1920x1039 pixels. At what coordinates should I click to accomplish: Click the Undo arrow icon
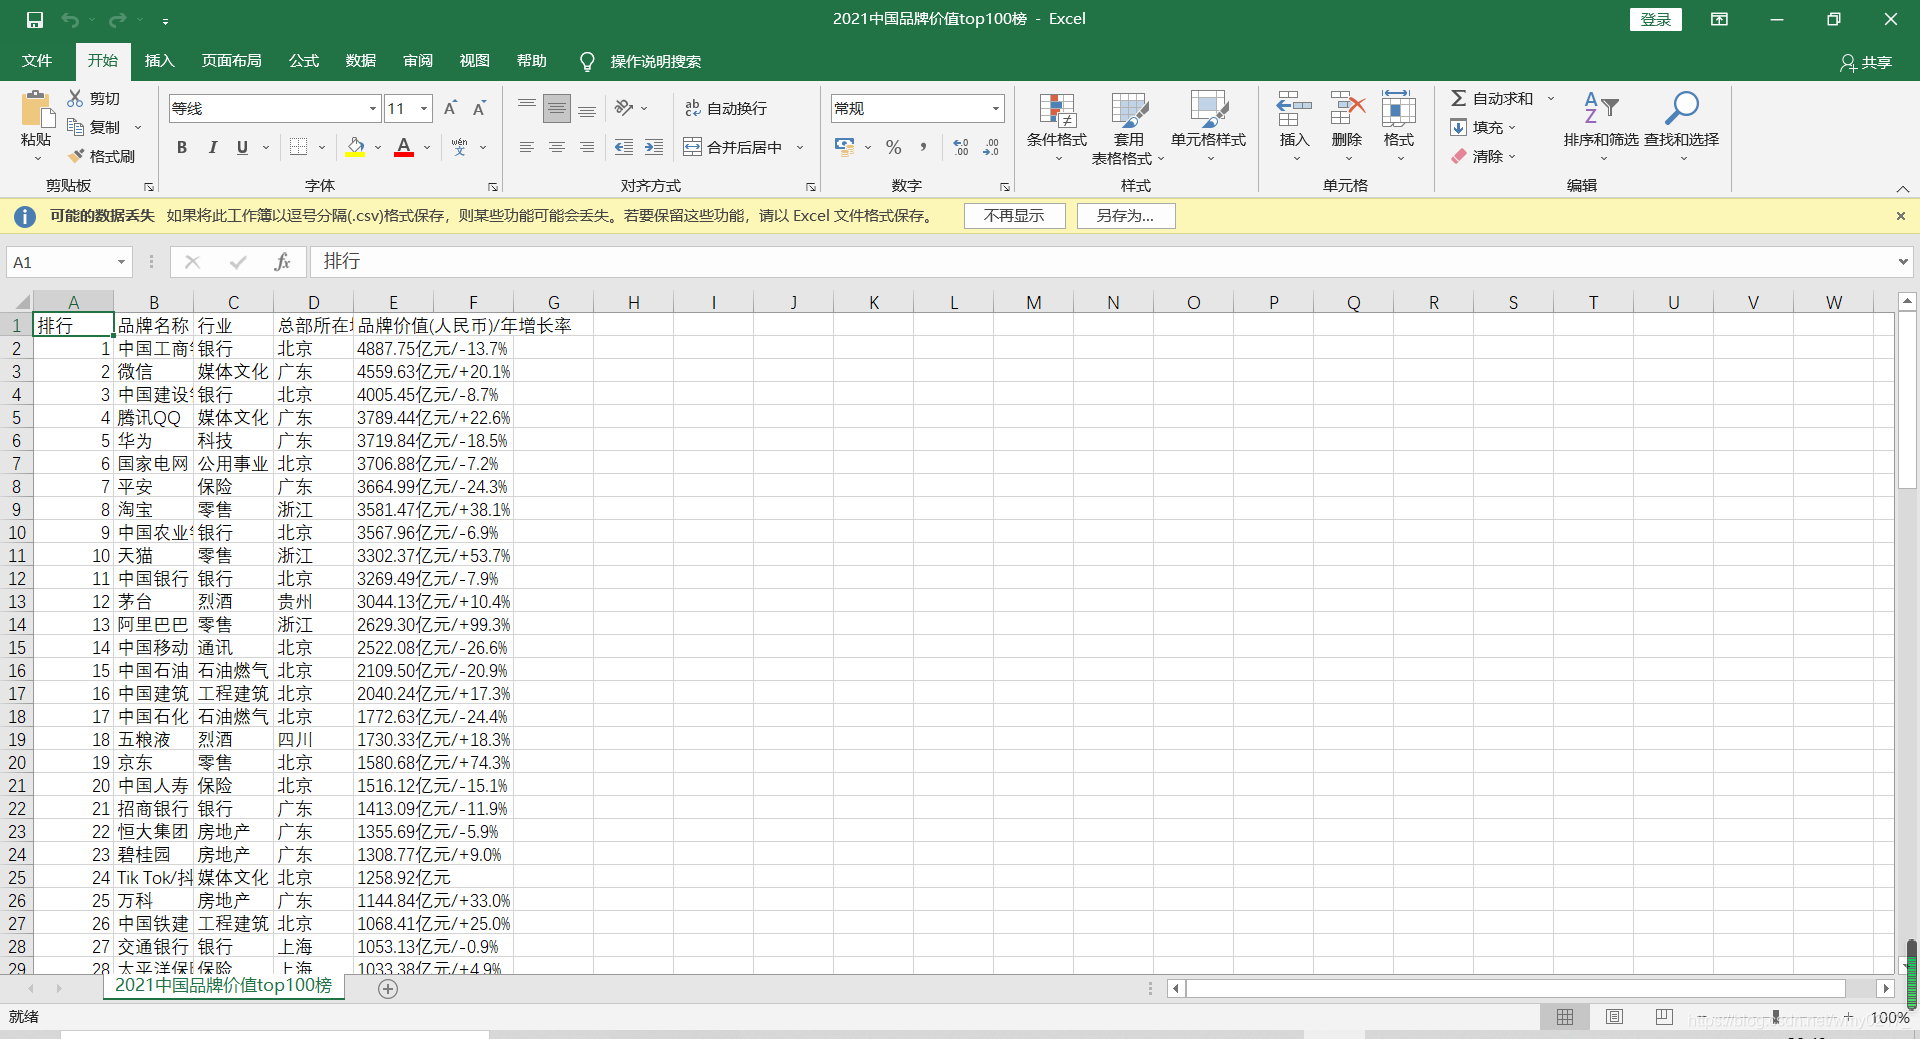click(x=70, y=19)
